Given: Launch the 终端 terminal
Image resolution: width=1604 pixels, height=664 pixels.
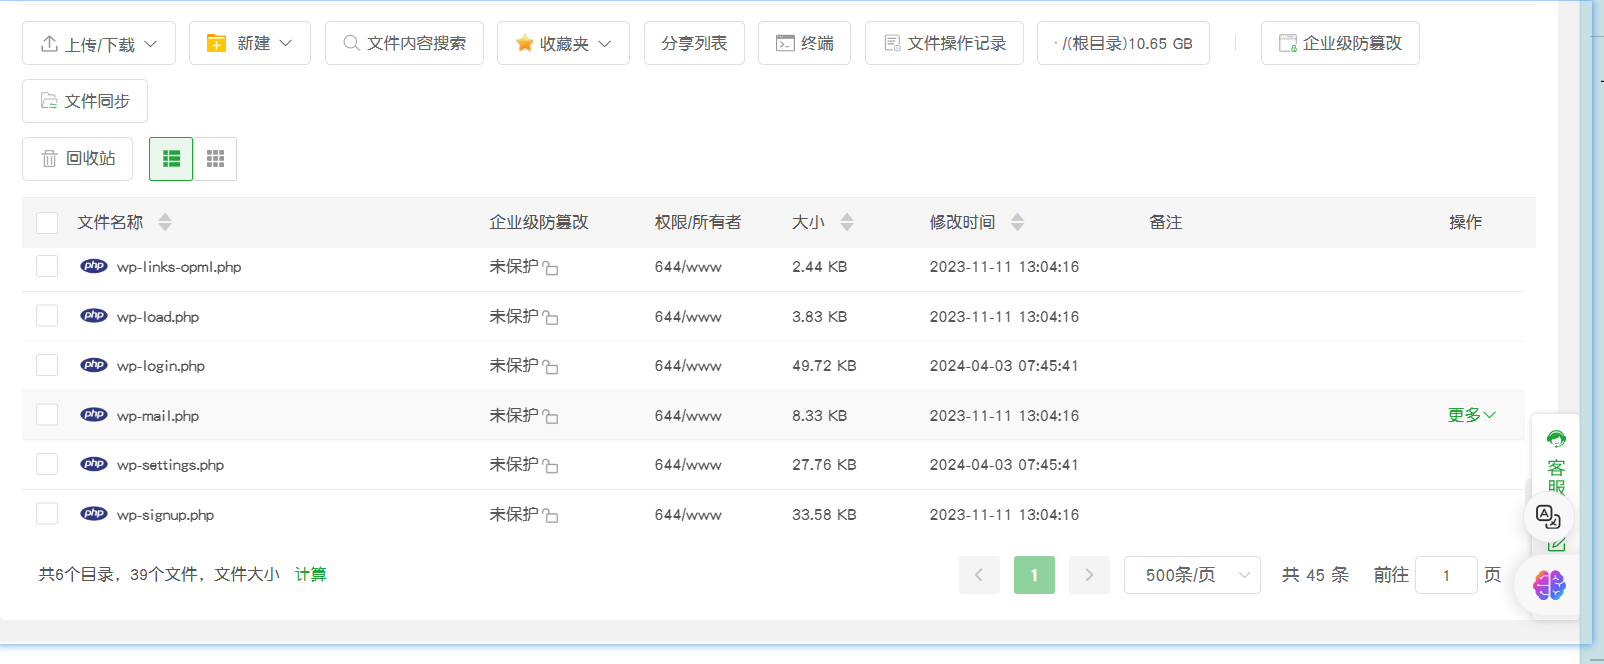Looking at the screenshot, I should [804, 43].
